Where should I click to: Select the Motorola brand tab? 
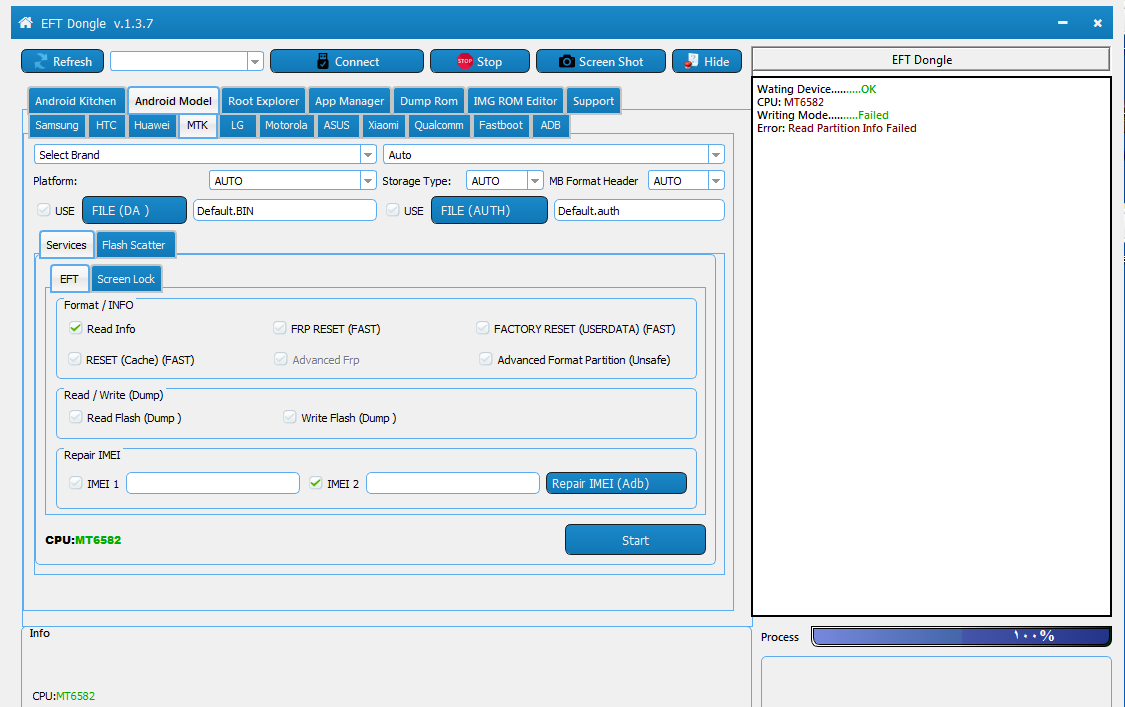point(286,125)
